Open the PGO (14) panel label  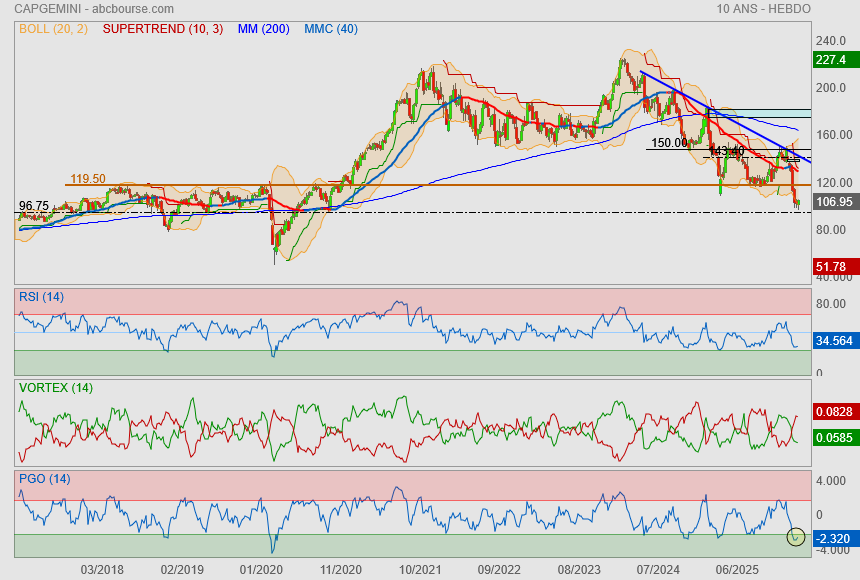pos(44,479)
